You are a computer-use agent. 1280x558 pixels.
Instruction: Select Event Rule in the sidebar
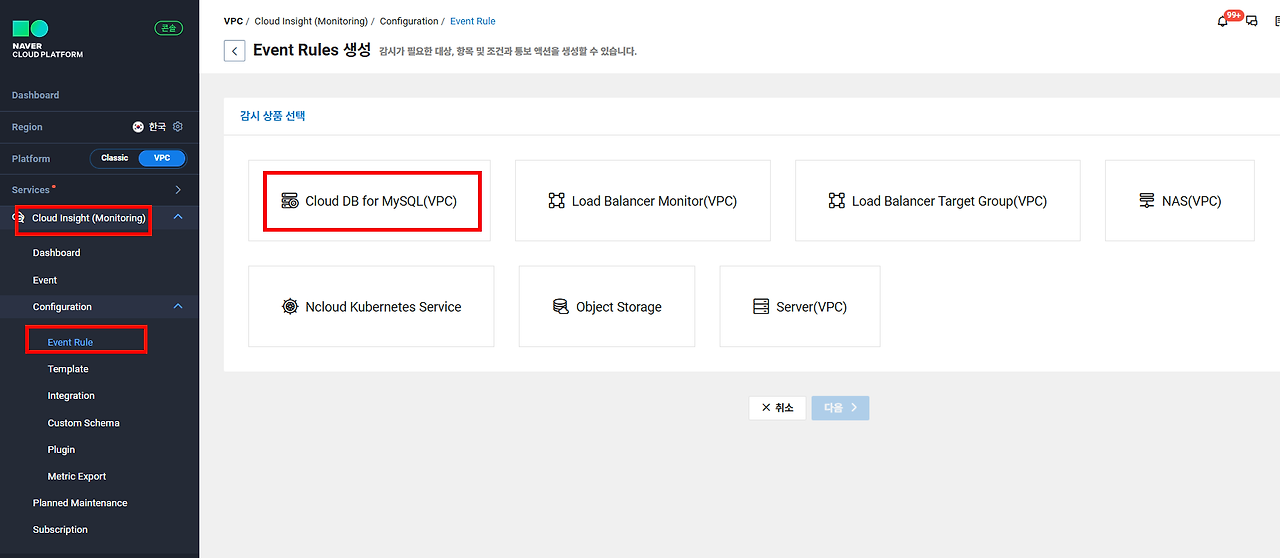pos(70,342)
